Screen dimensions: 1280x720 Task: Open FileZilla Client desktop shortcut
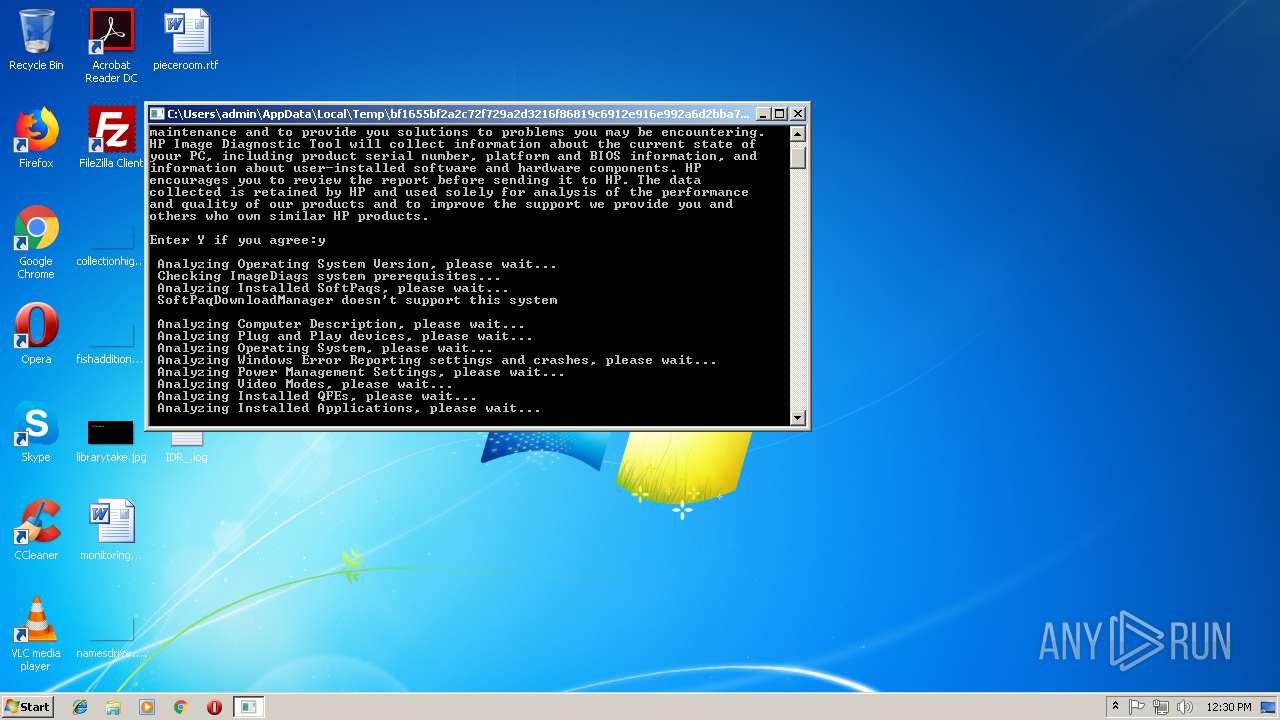[111, 138]
